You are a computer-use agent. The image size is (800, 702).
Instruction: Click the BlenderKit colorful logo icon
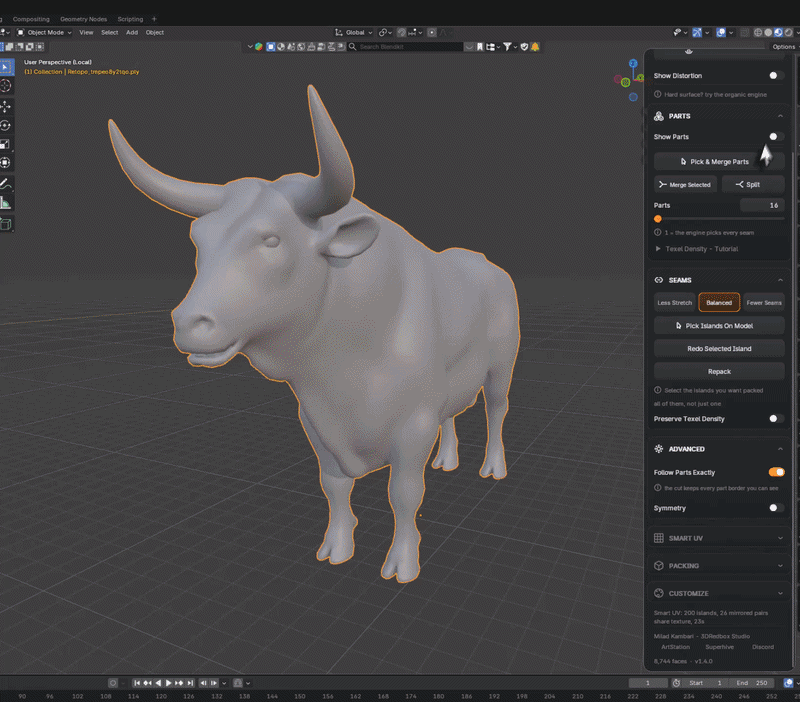(x=259, y=47)
